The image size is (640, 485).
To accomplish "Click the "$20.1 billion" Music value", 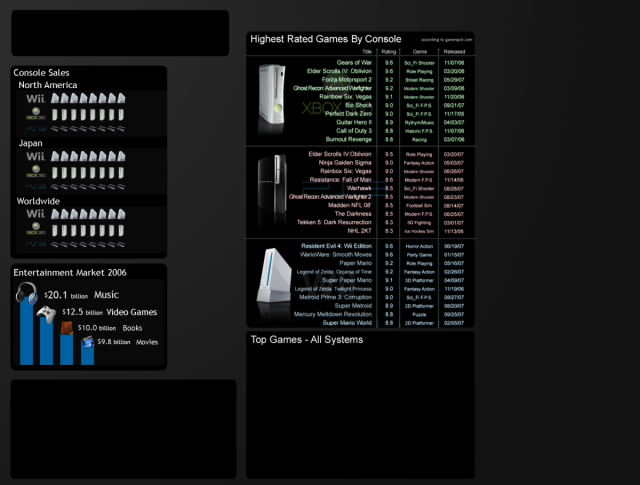I will tap(66, 295).
